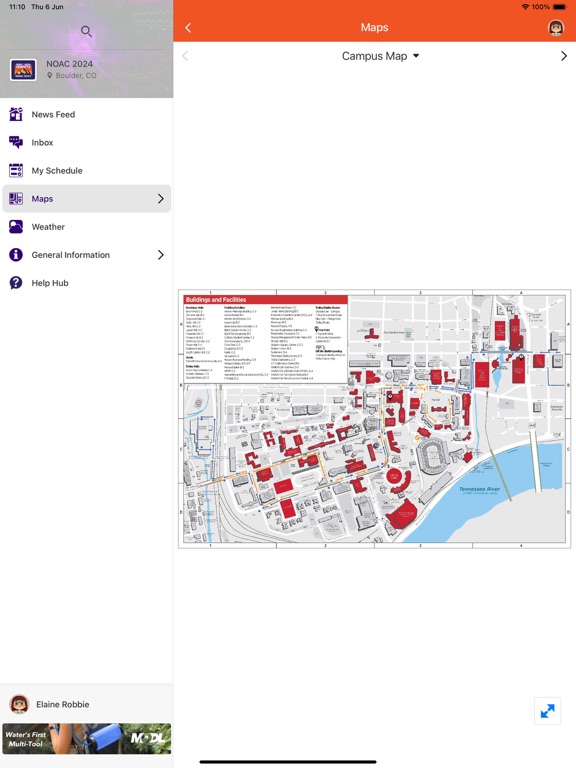Open Inbox menu item
This screenshot has height=768, width=576.
coord(87,142)
